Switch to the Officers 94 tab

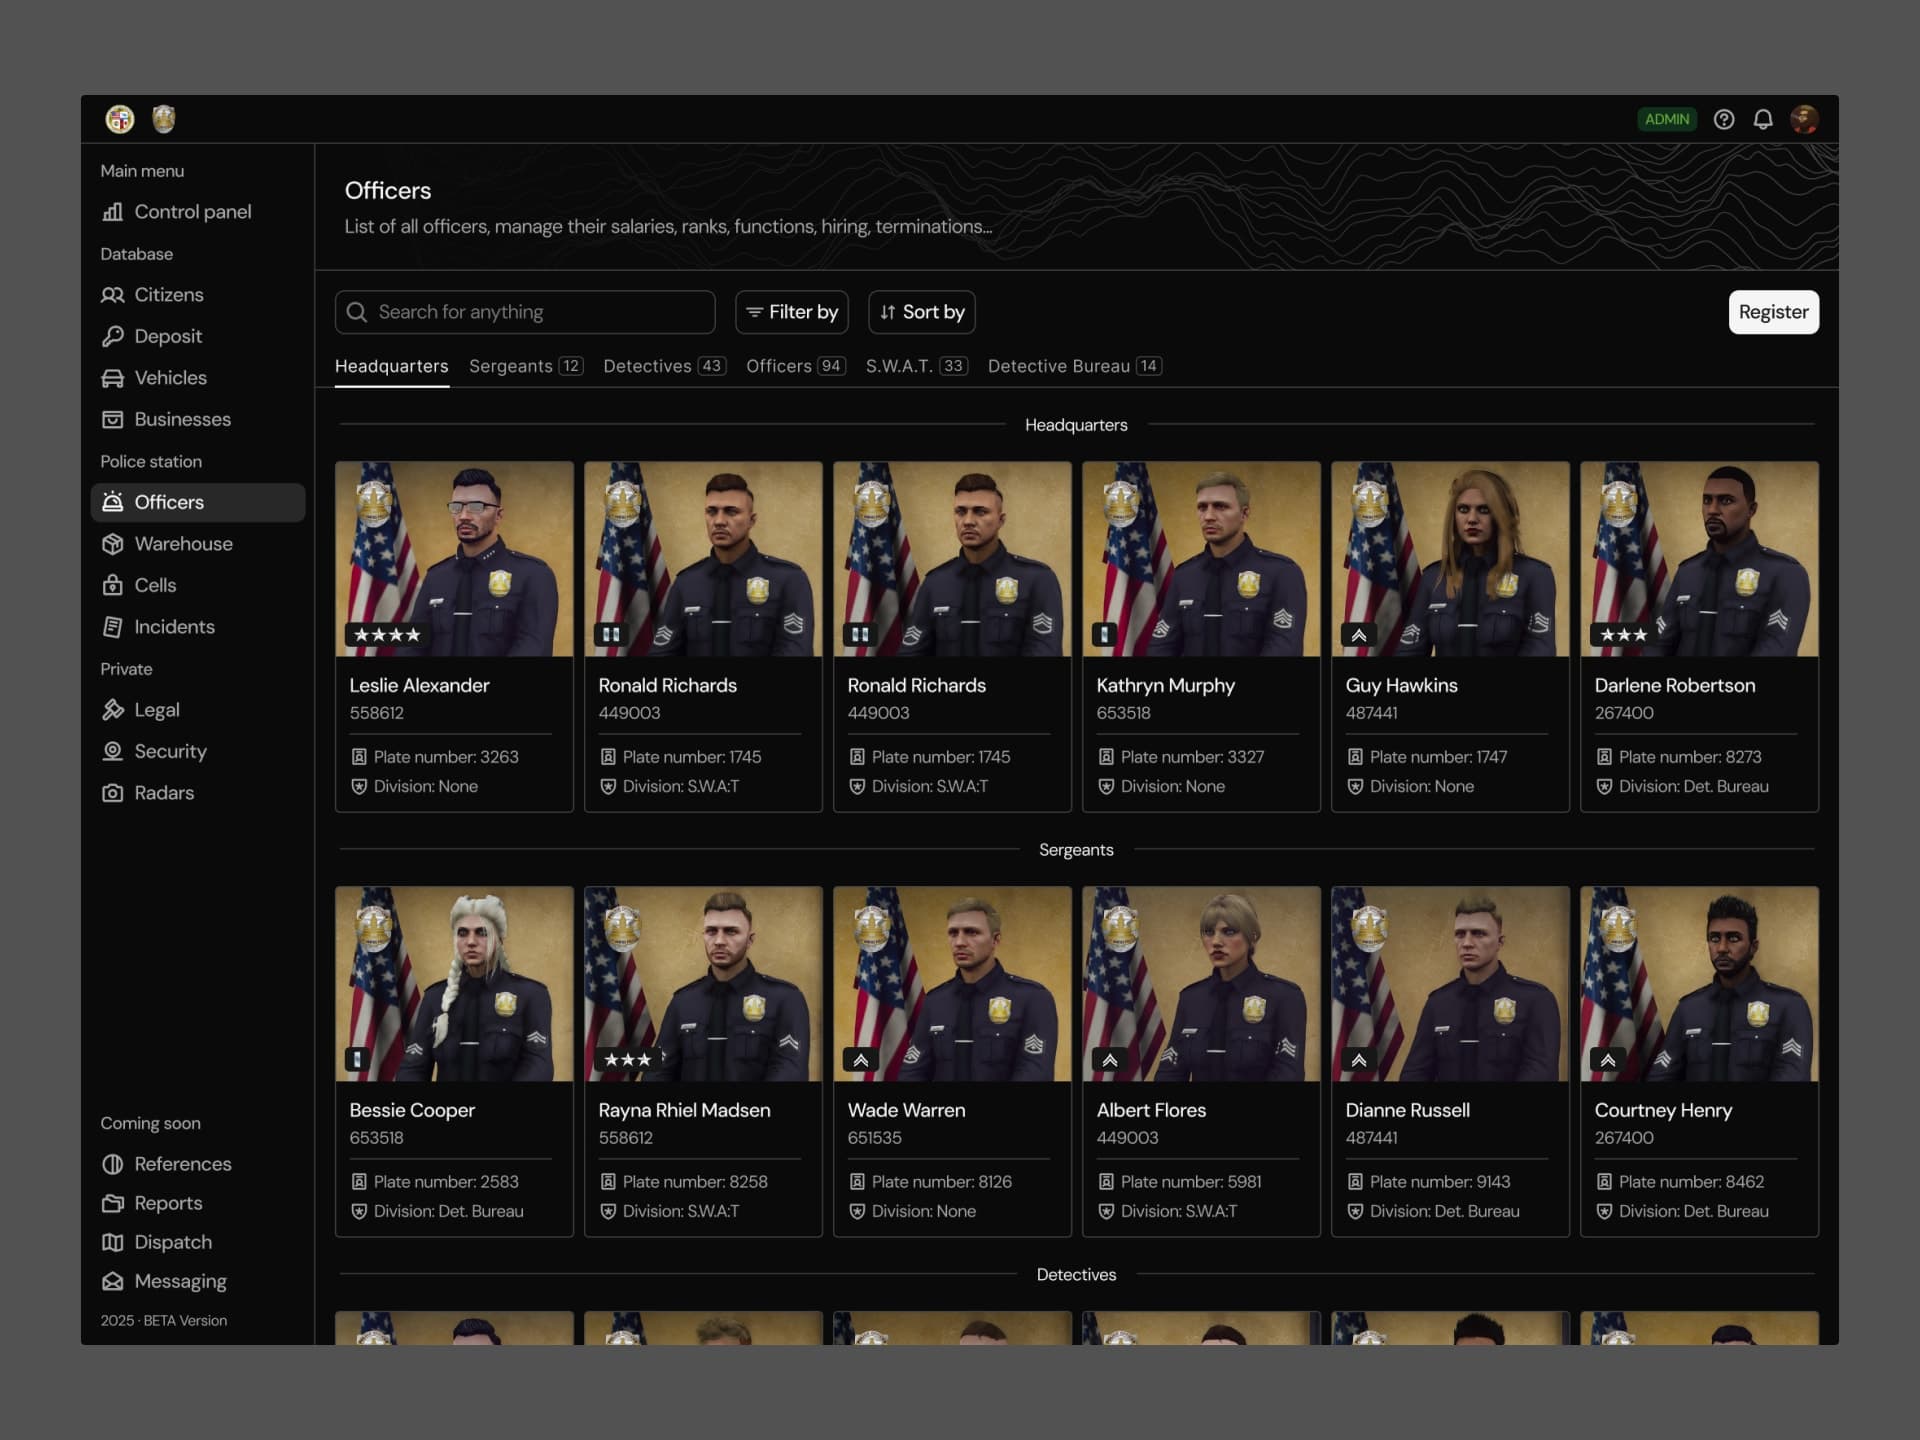[x=796, y=366]
